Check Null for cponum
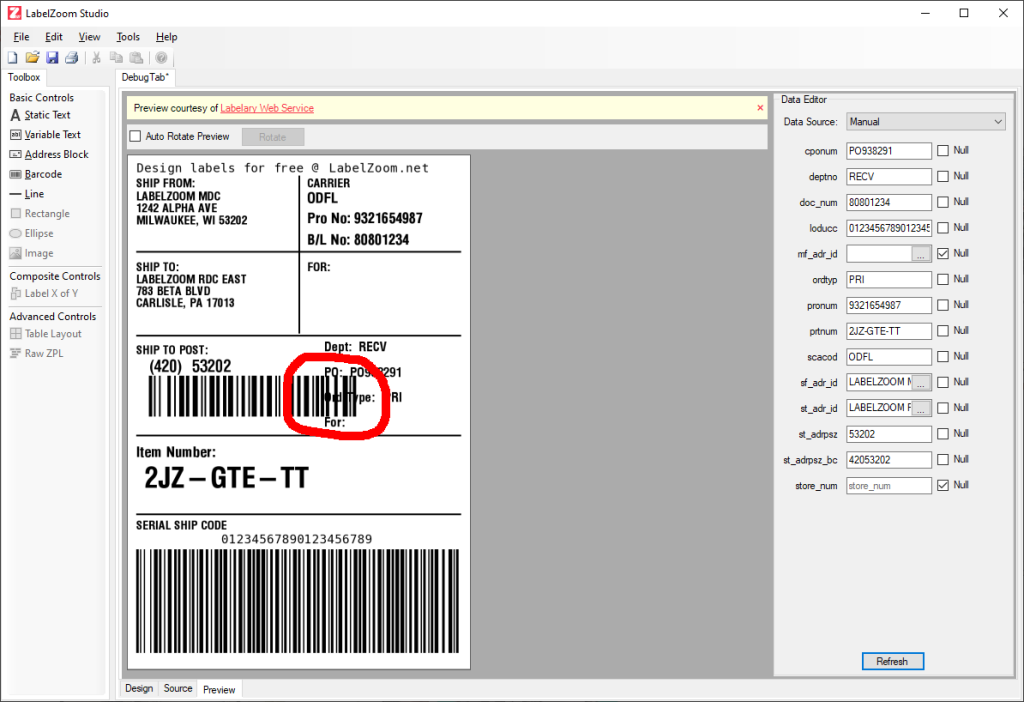The image size is (1024, 702). [x=943, y=151]
